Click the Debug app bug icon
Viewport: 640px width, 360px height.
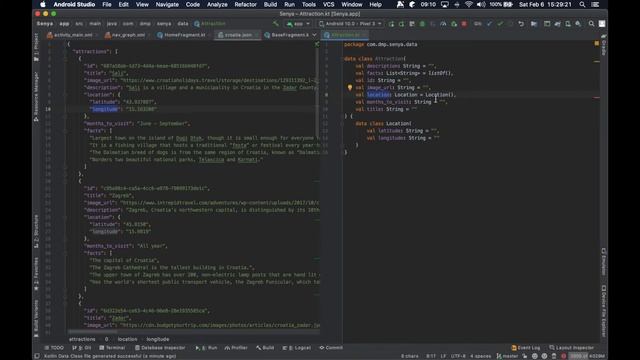click(x=422, y=24)
